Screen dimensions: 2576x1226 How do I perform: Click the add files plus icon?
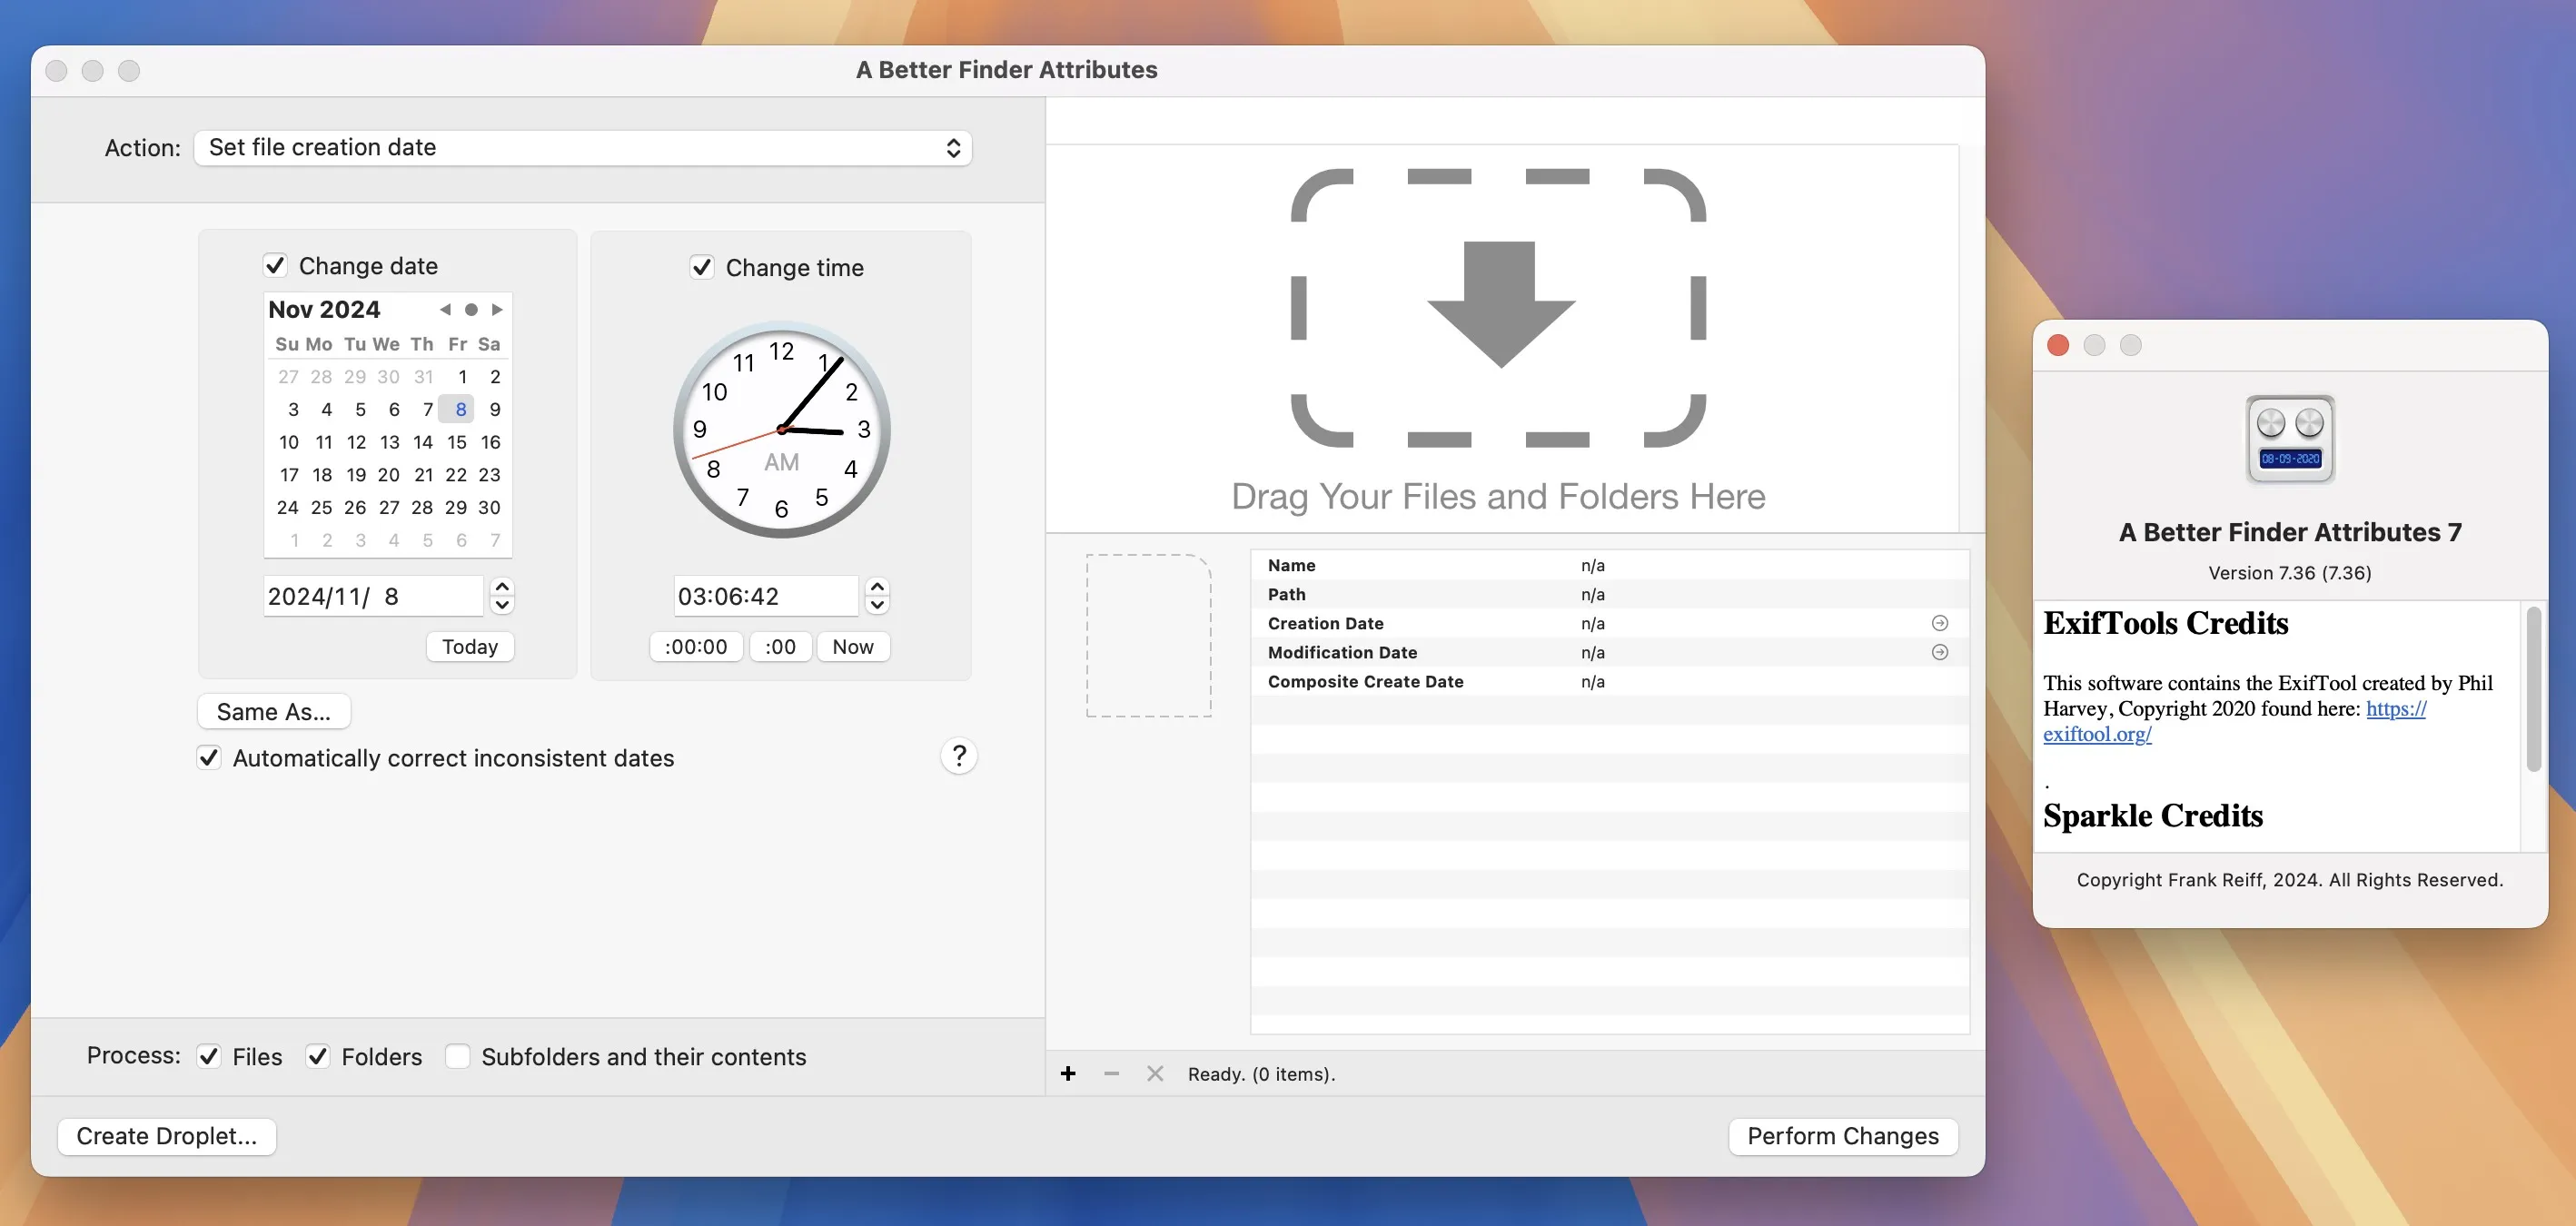pos(1068,1073)
